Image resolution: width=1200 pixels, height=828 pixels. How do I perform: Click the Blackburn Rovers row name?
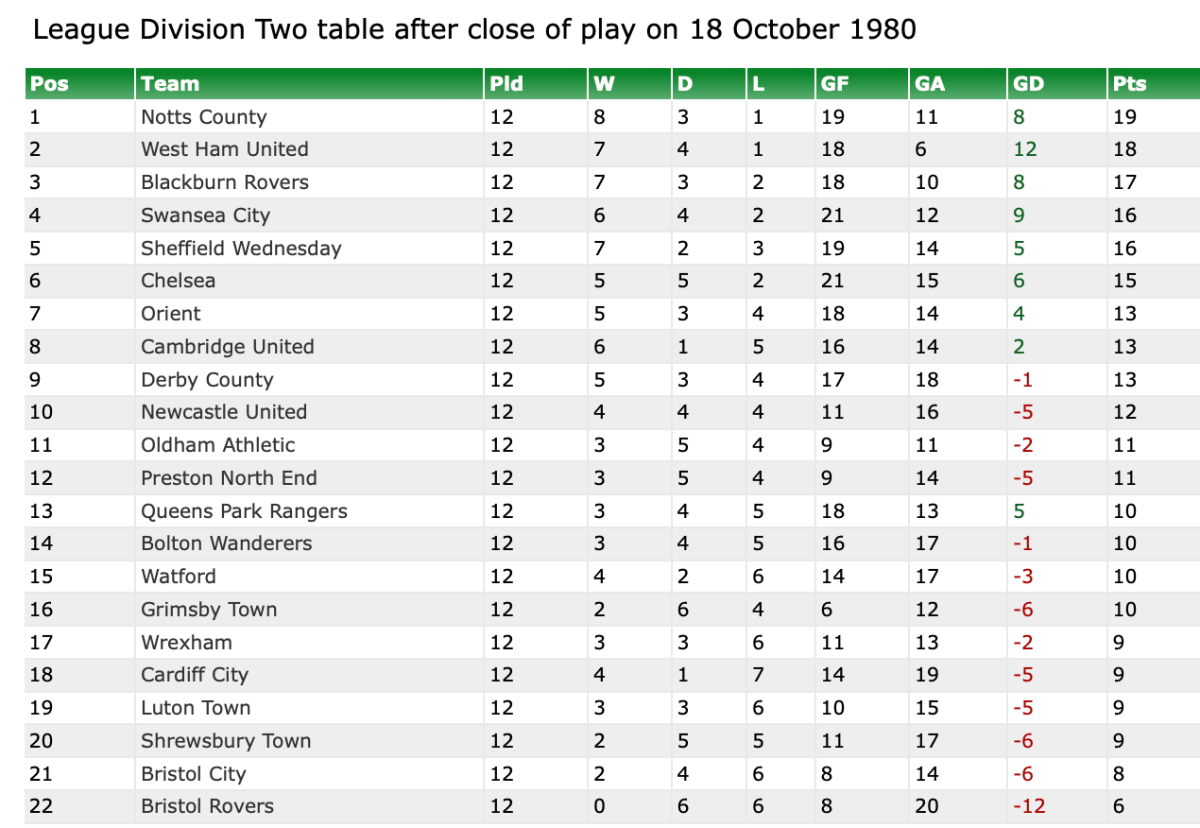(225, 182)
